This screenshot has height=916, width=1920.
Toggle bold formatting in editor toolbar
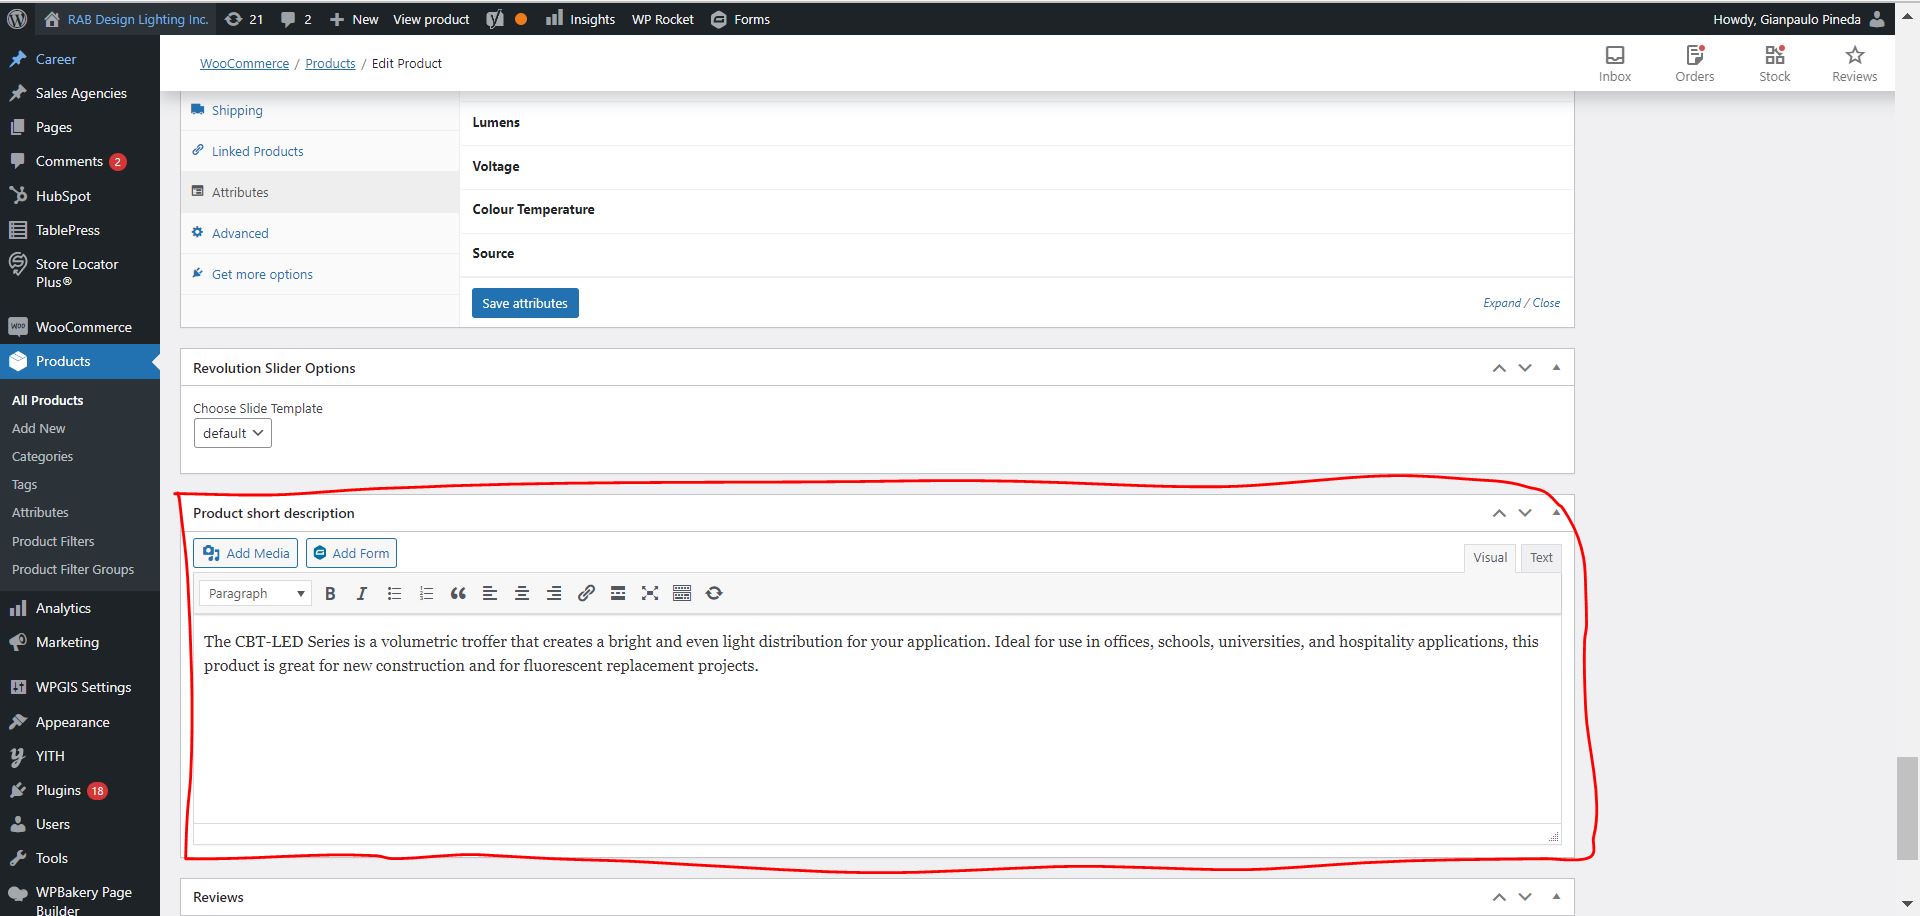(330, 594)
